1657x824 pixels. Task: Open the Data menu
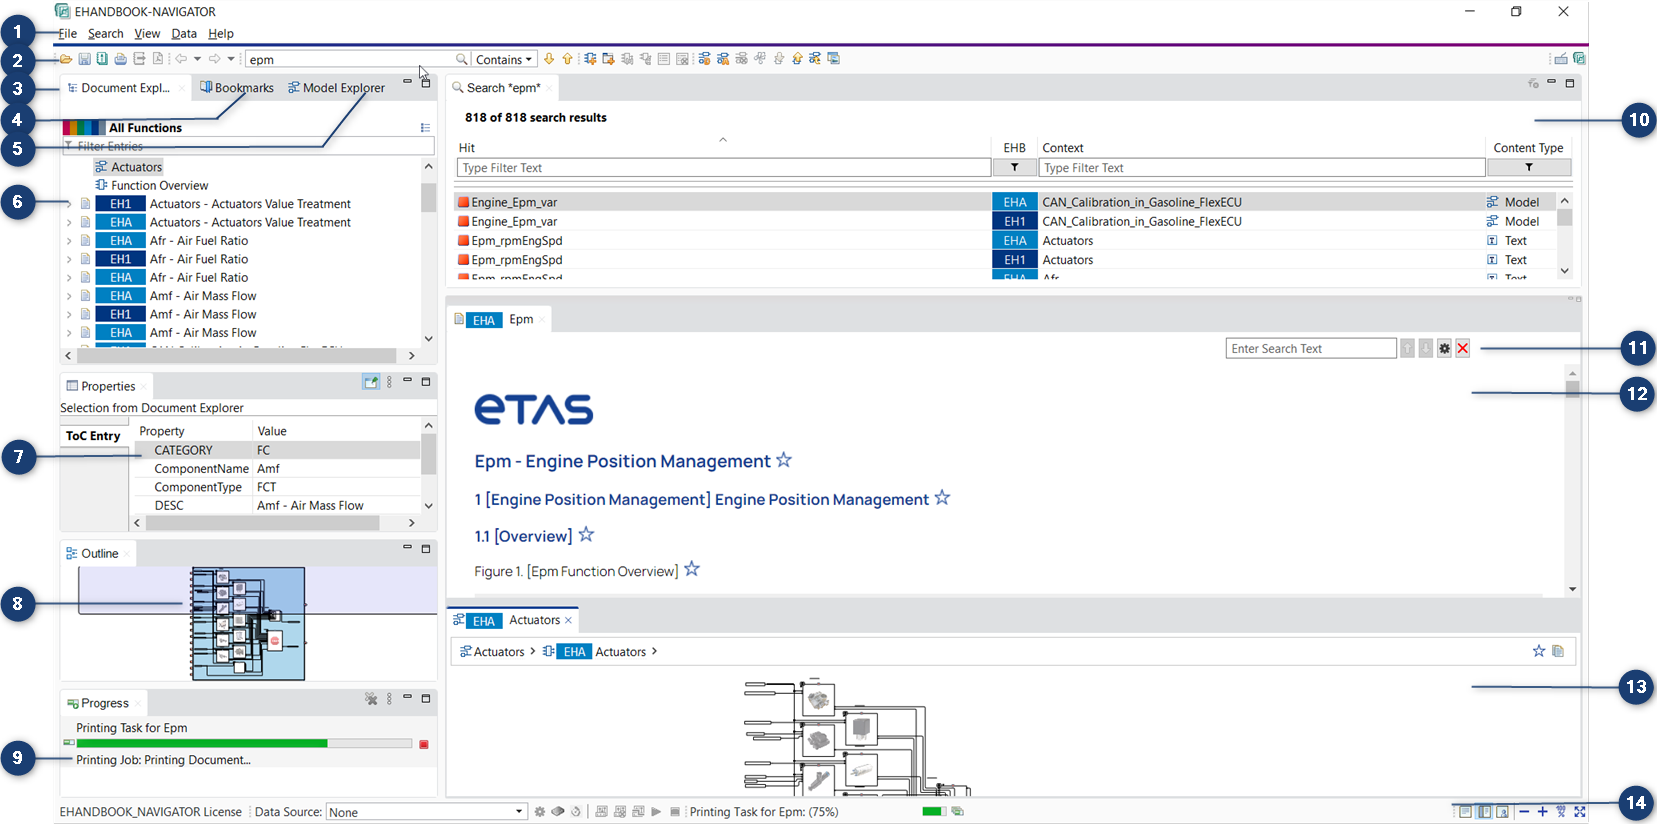pos(184,34)
